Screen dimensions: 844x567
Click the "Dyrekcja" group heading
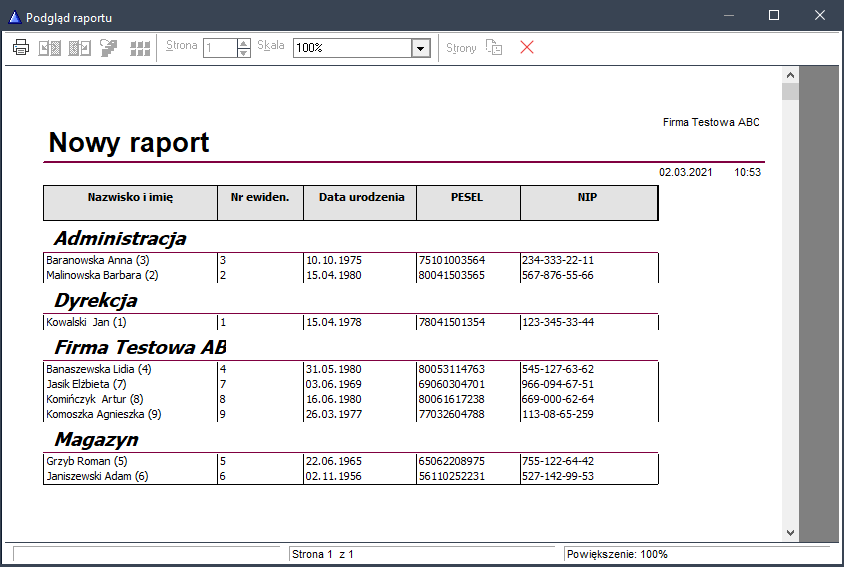pyautogui.click(x=96, y=300)
